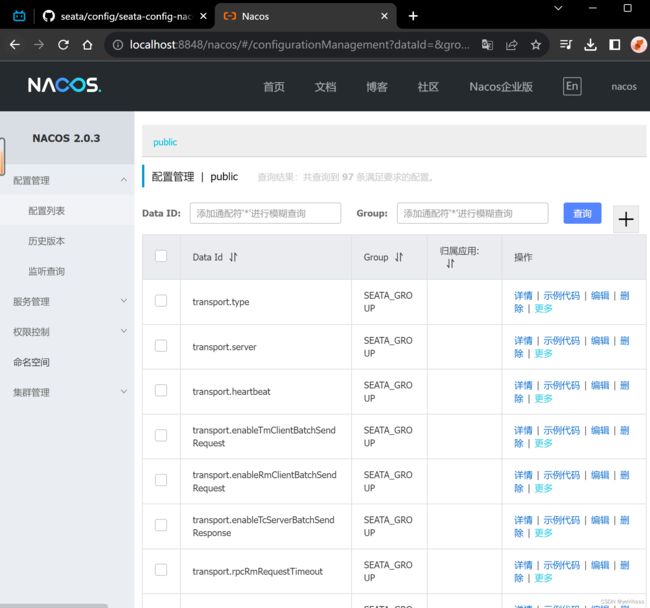Collapse the 配置管理 sidebar section

(x=124, y=180)
